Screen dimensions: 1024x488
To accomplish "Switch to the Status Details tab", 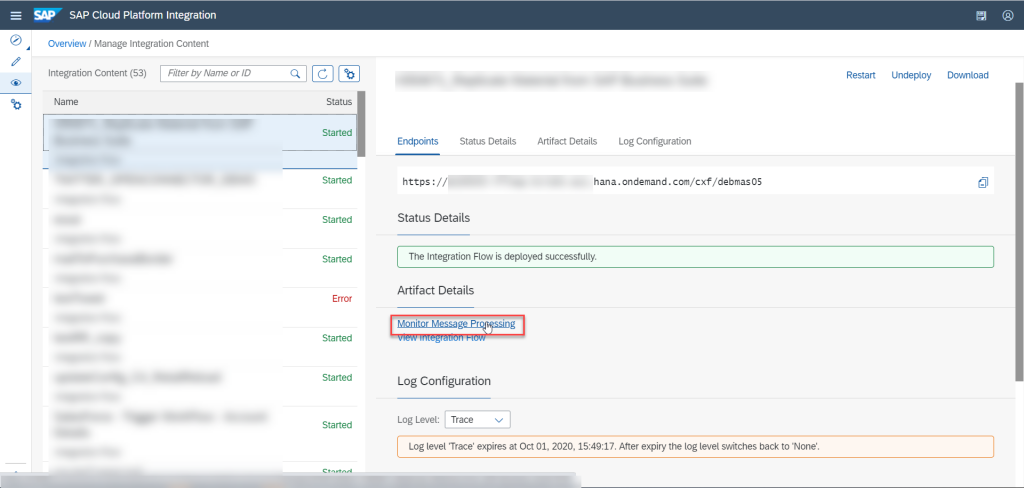I will coord(488,141).
